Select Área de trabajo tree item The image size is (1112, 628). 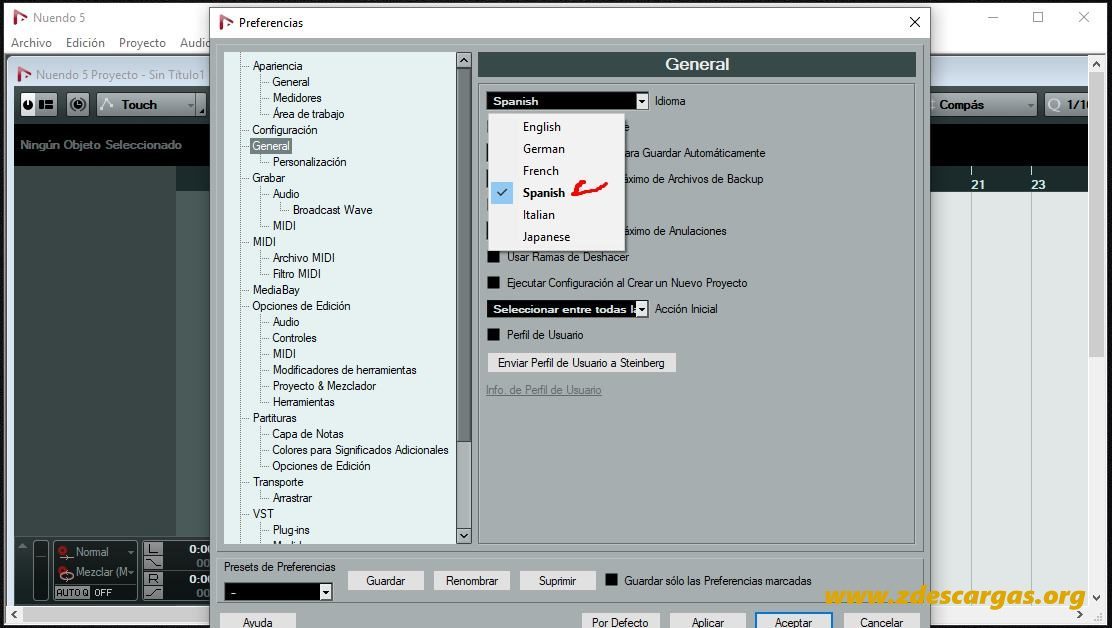308,114
